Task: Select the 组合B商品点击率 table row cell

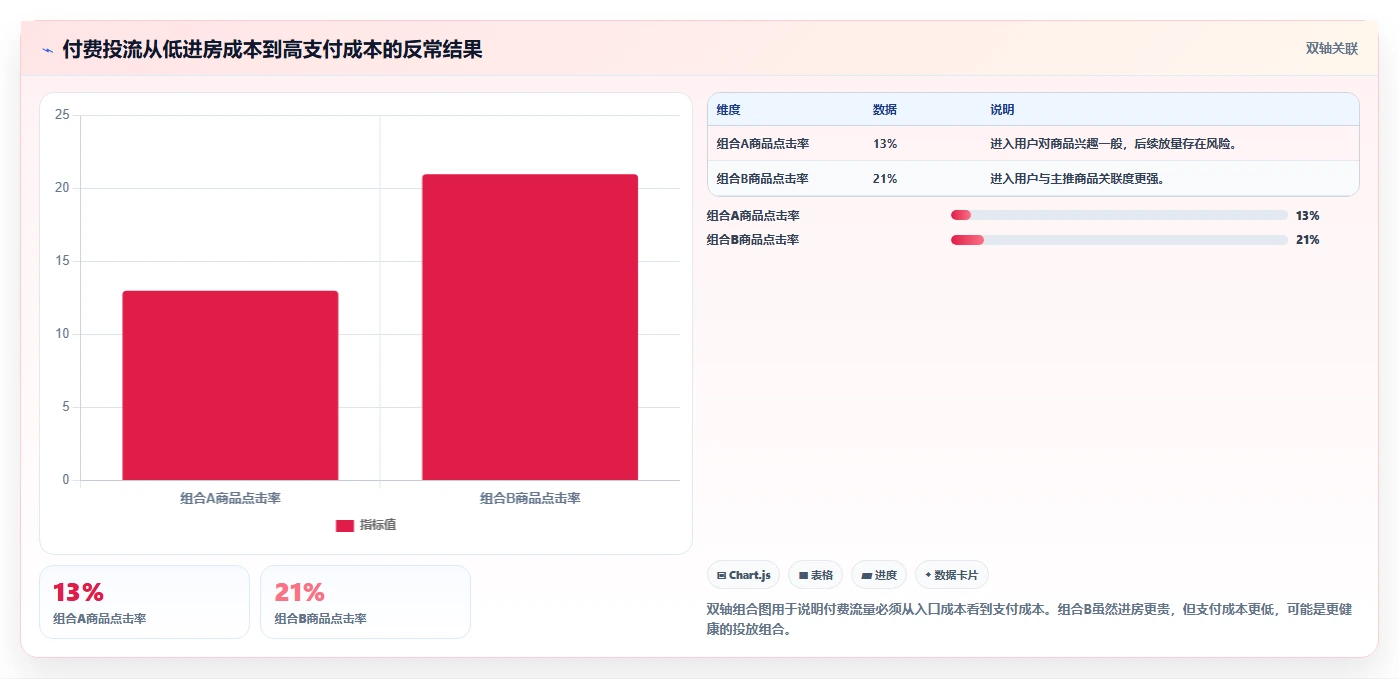Action: 763,178
